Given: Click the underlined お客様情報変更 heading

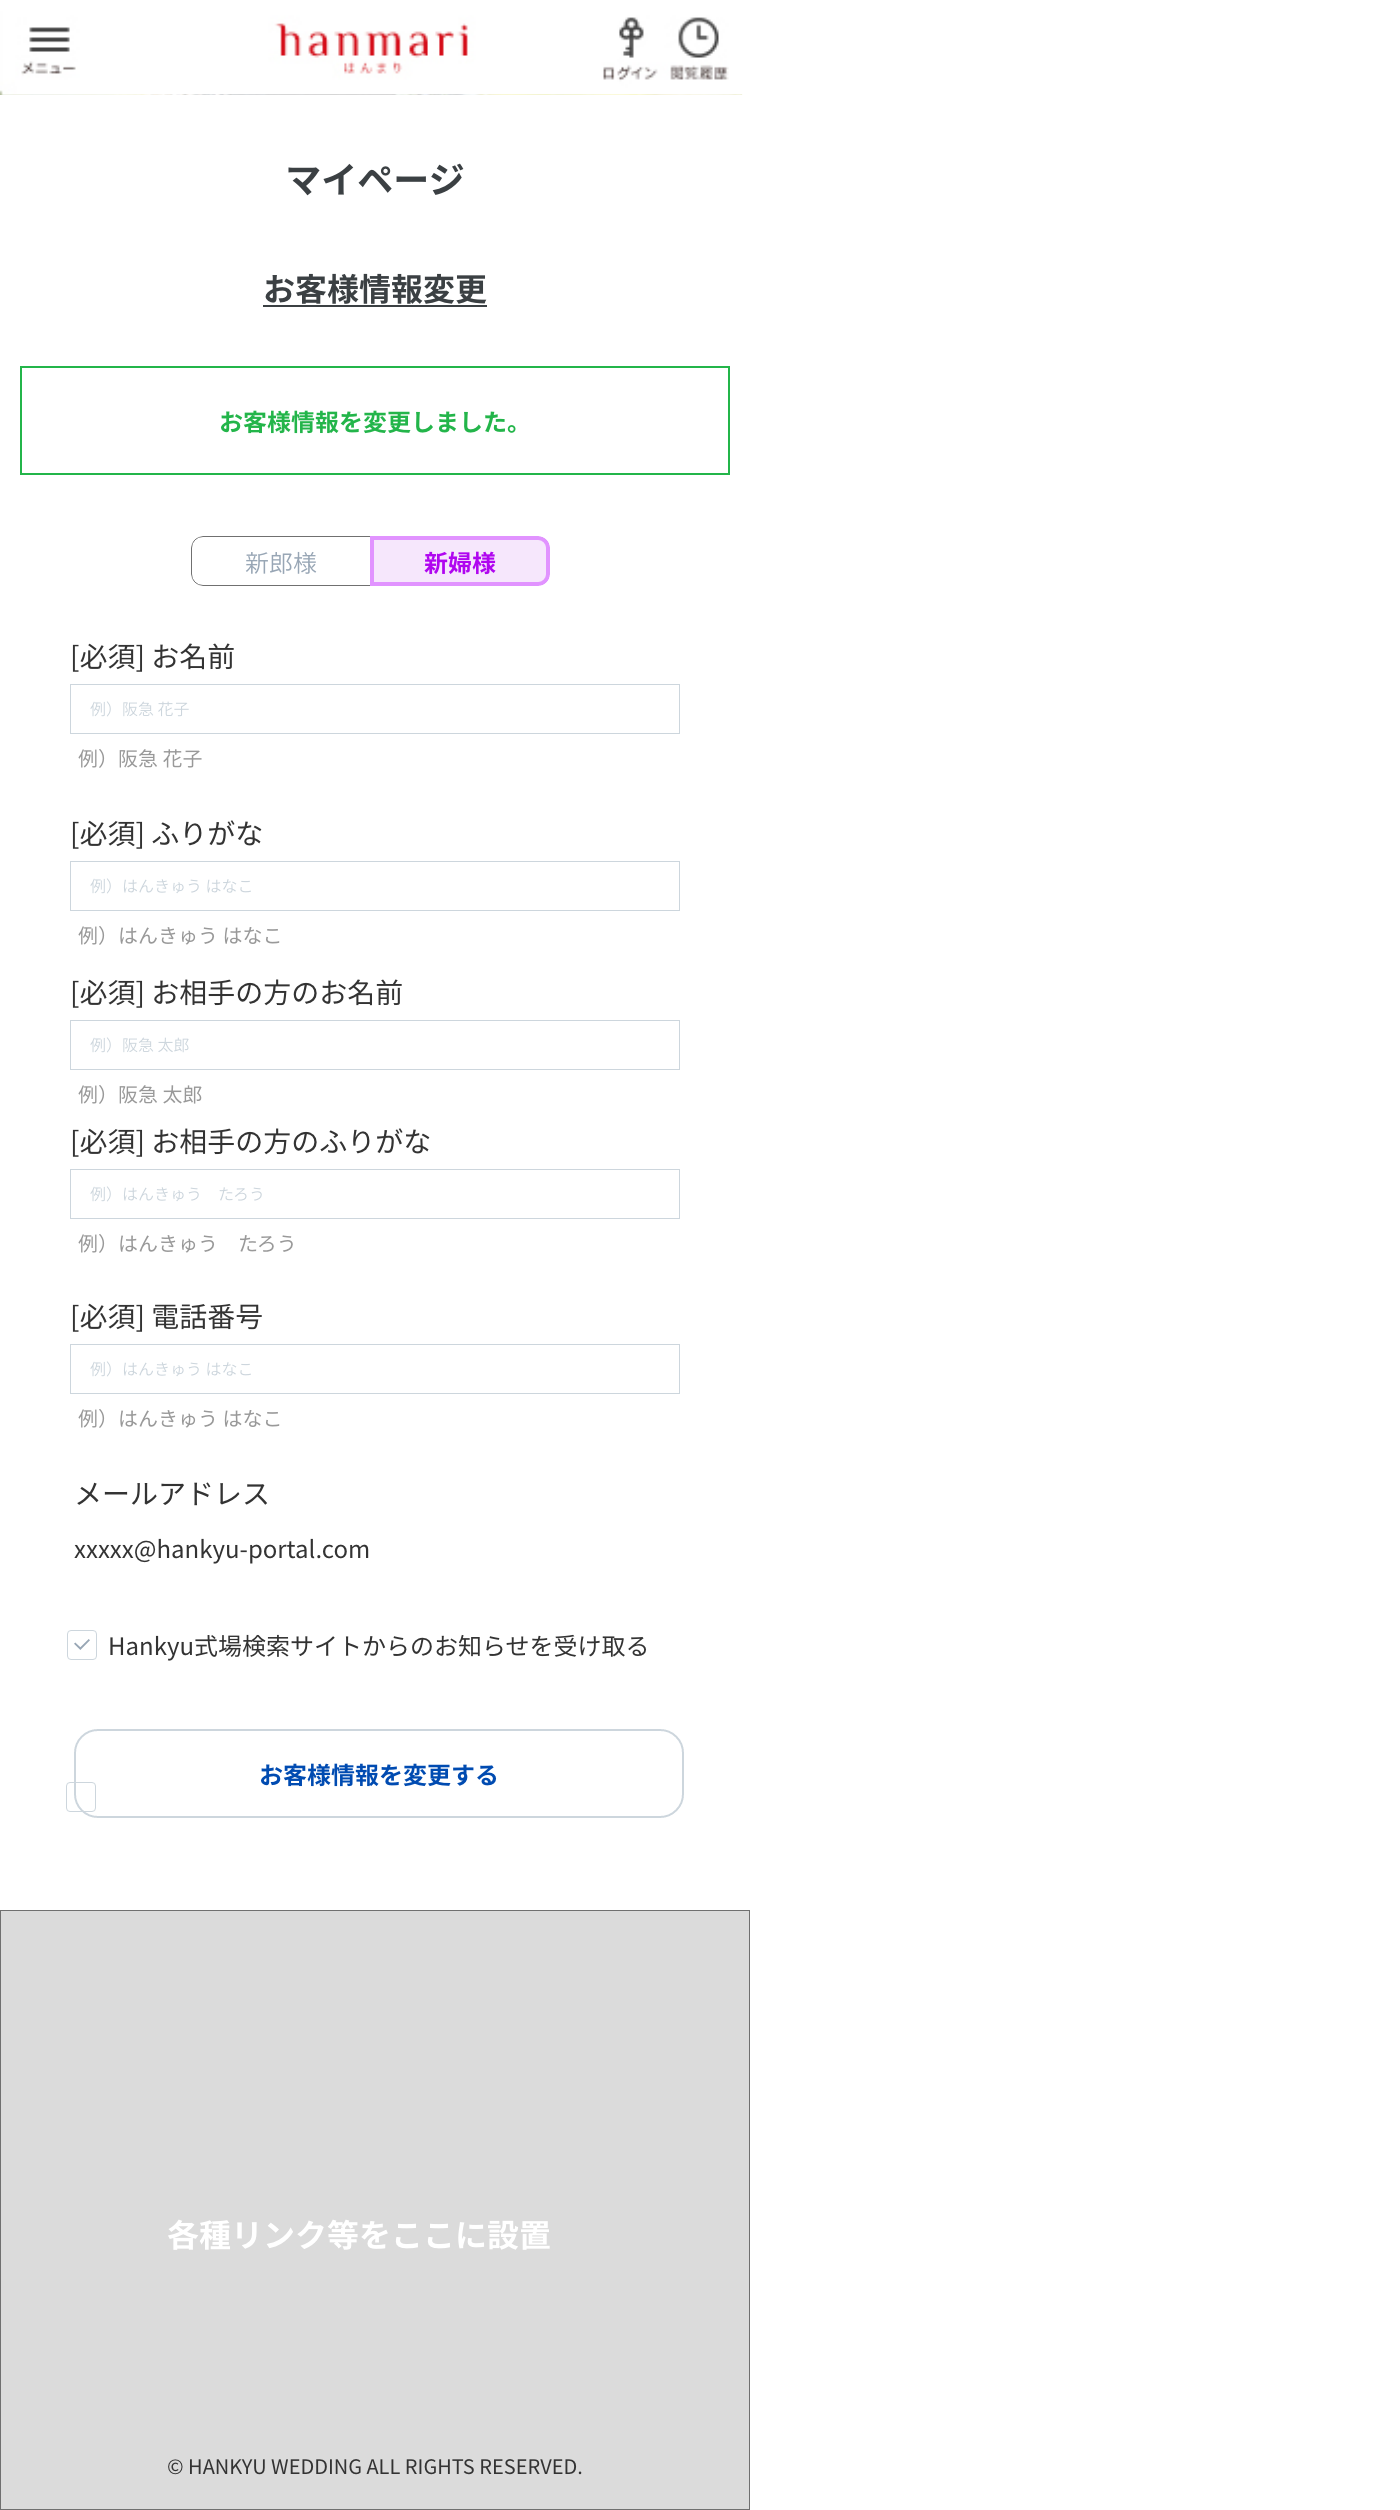Looking at the screenshot, I should pos(375,290).
